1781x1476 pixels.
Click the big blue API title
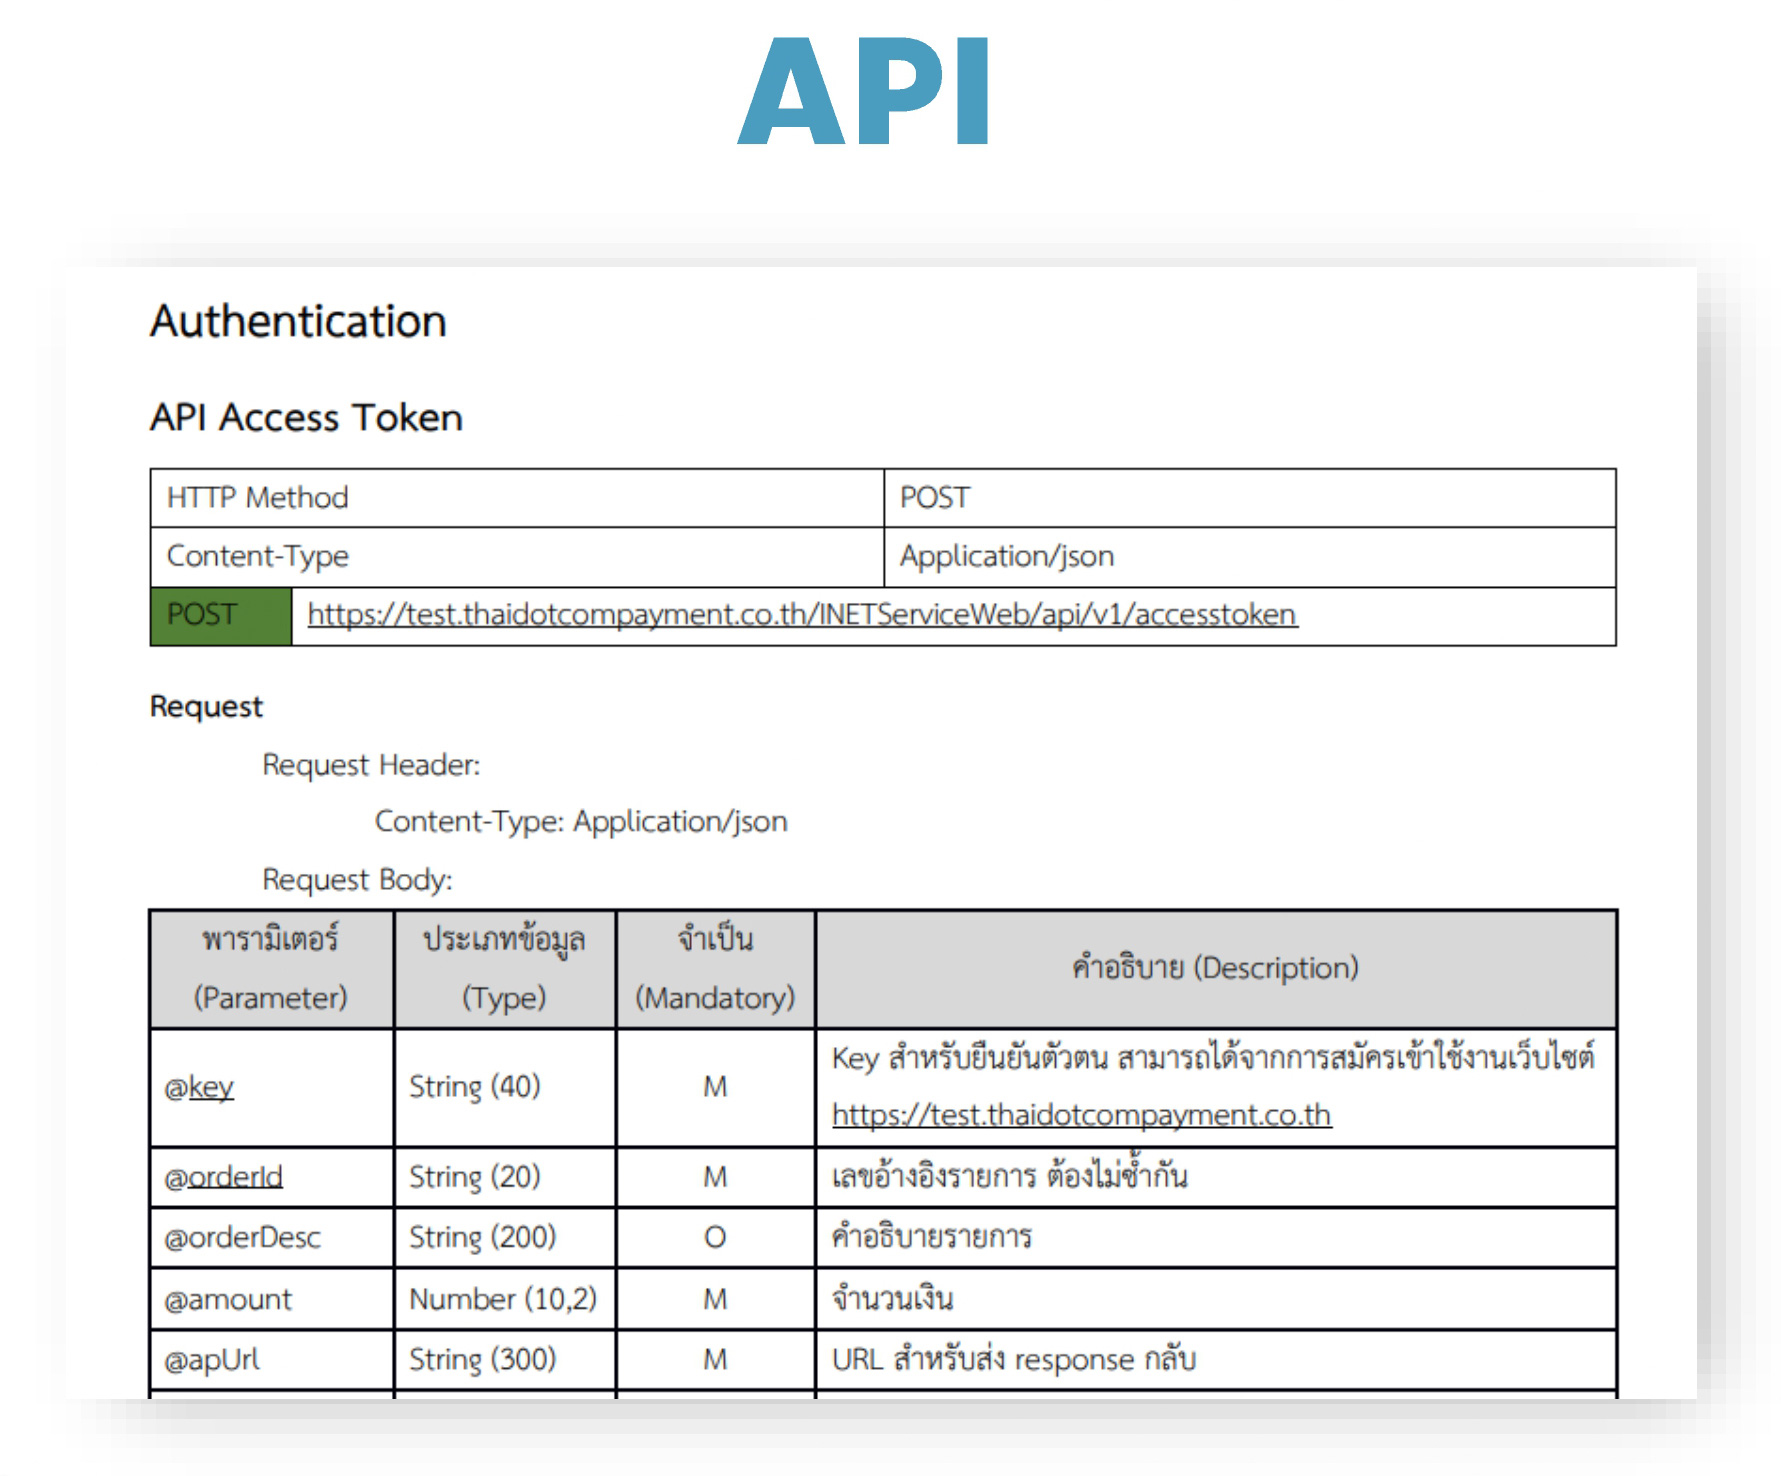click(x=864, y=91)
